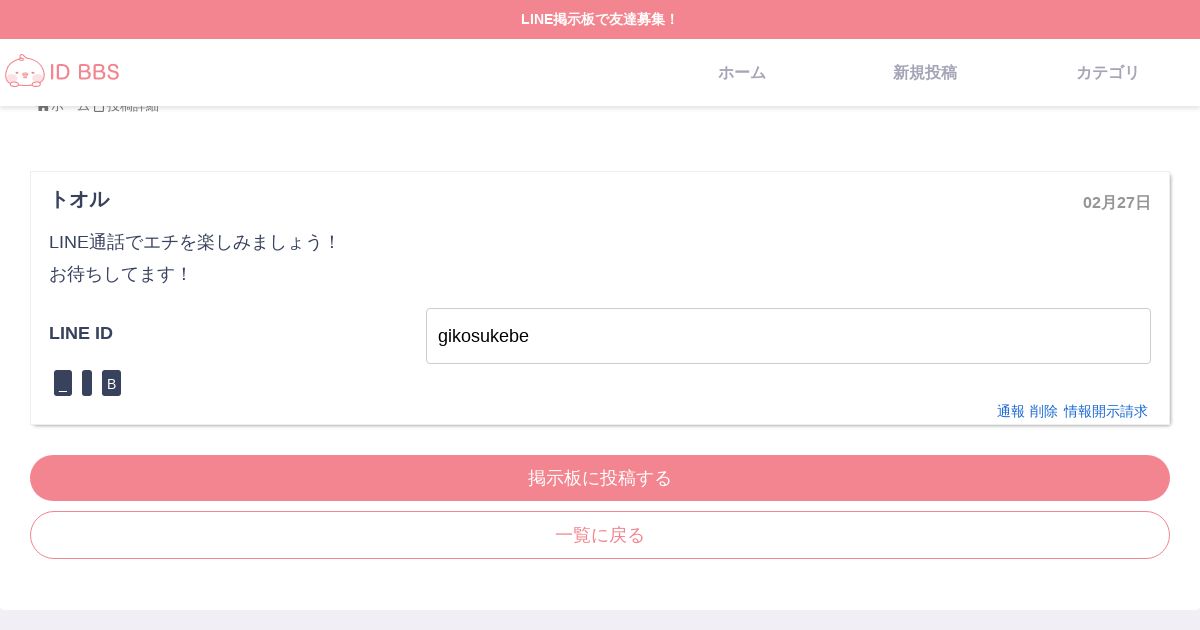1200x630 pixels.
Task: Click the message line LINE通話でエチを楽しみましょう！
Action: pyautogui.click(x=195, y=242)
